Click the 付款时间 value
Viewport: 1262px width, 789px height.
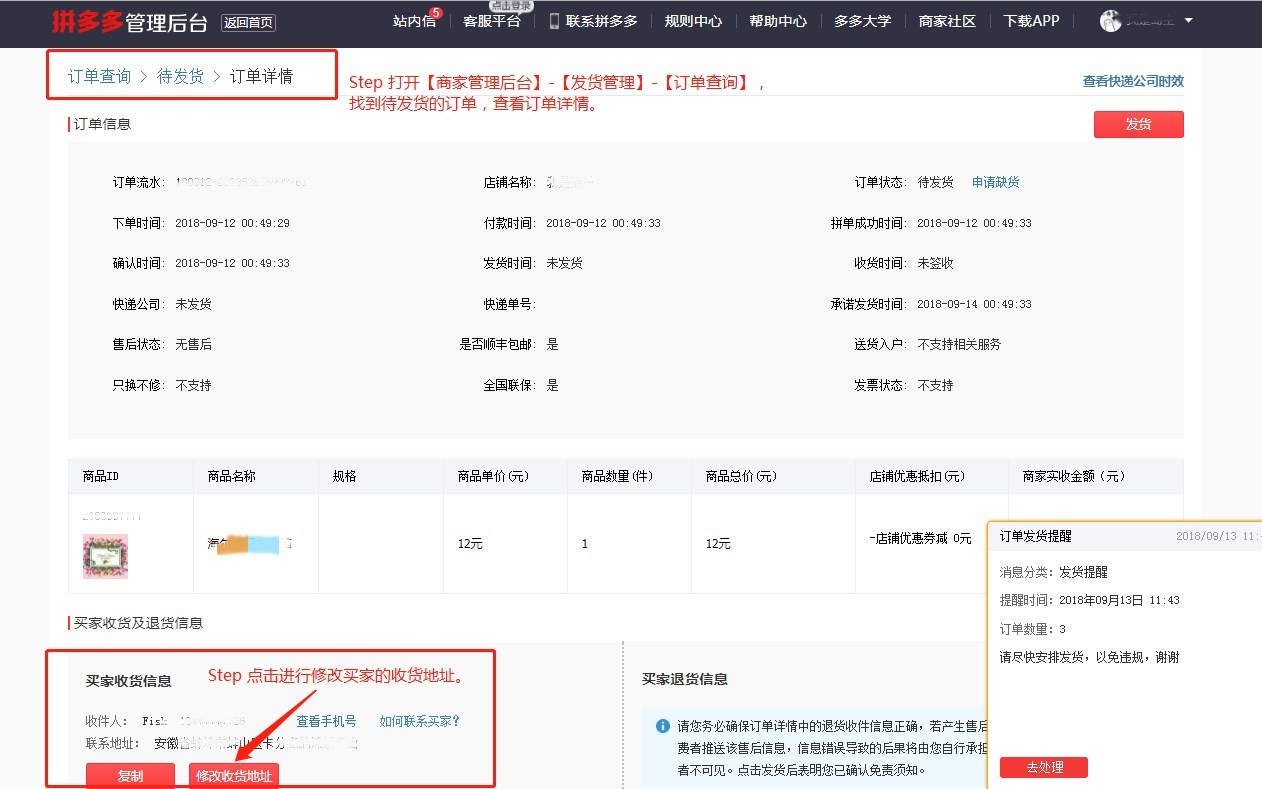[604, 223]
